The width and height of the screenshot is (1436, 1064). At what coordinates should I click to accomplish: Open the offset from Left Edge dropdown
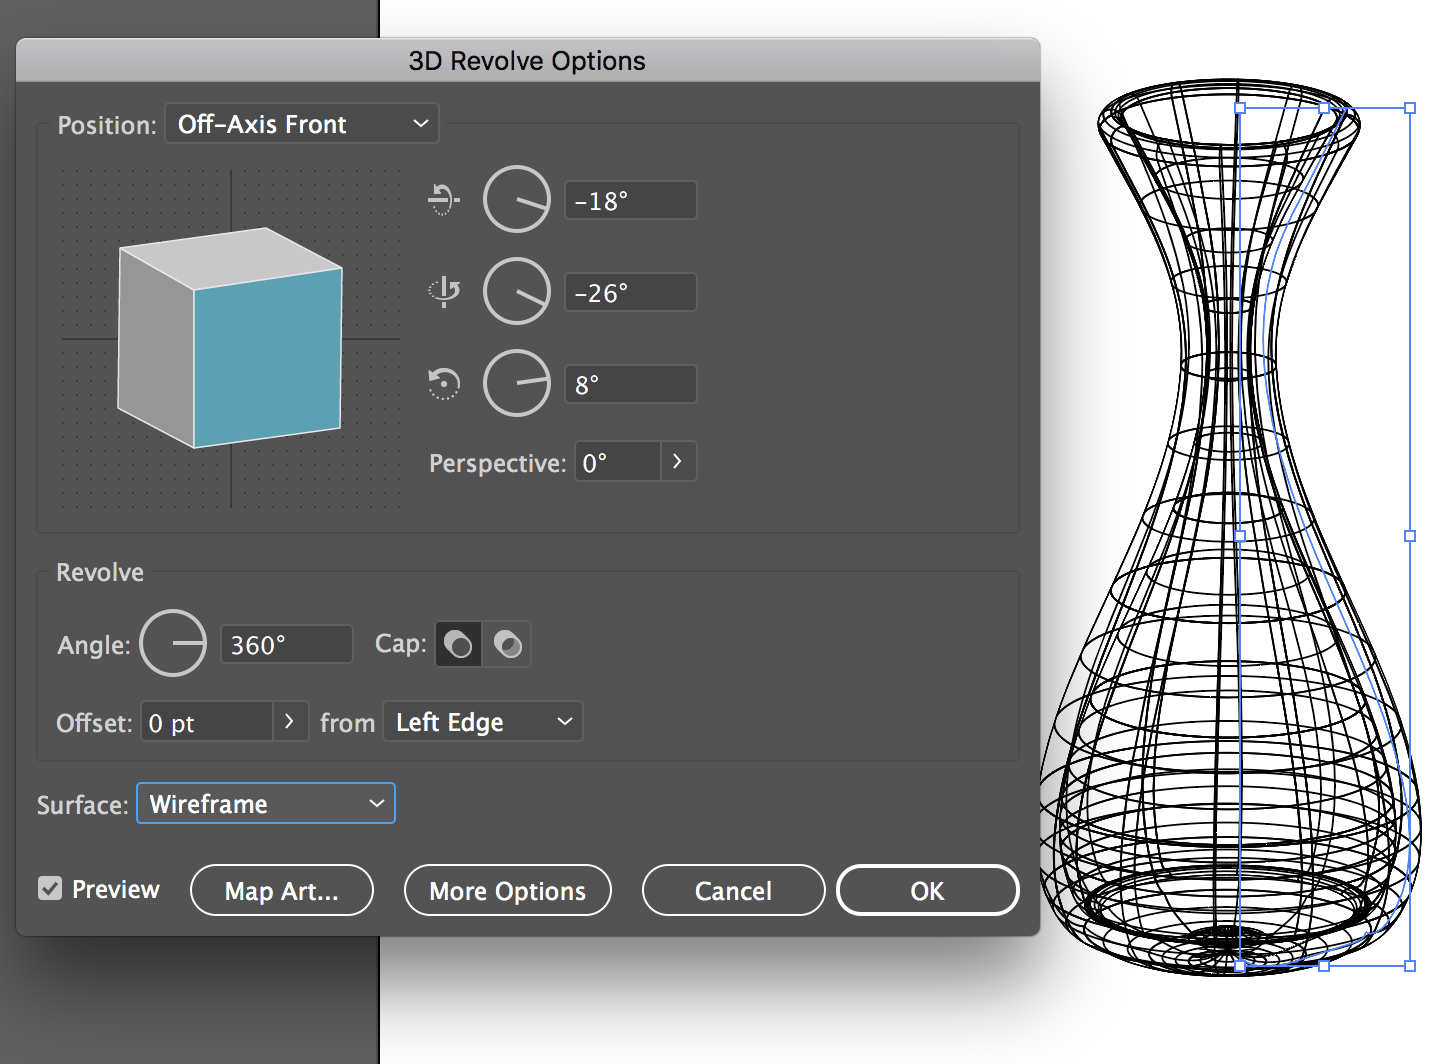point(483,722)
